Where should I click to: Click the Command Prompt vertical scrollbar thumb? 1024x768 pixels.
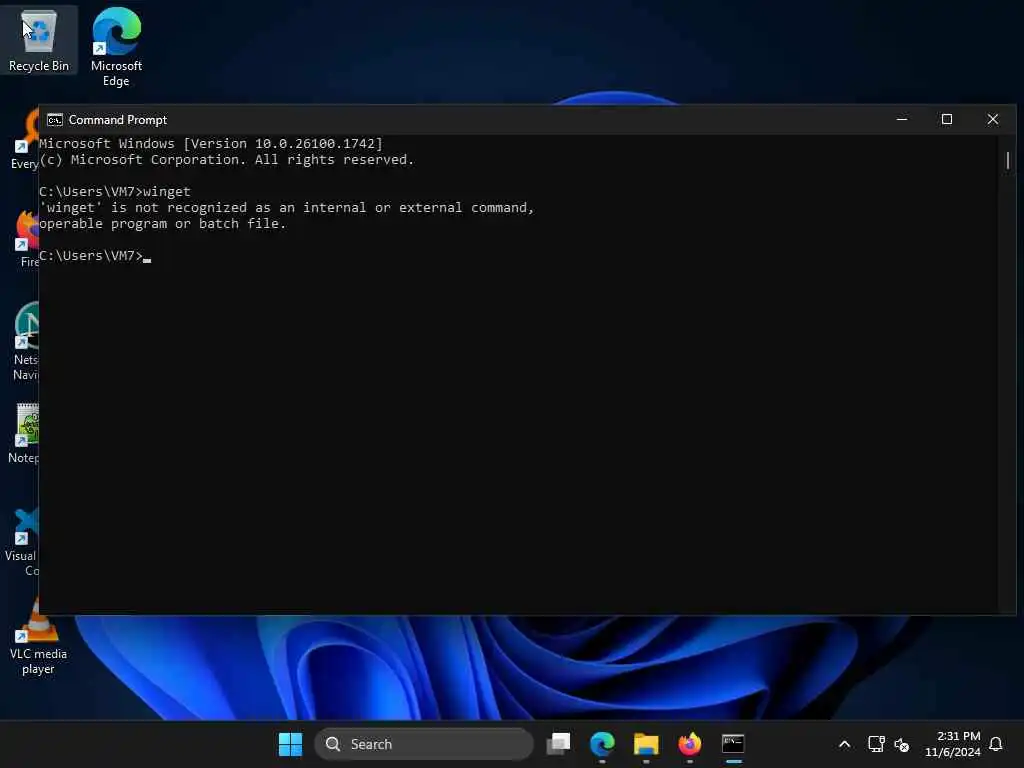[x=1008, y=160]
